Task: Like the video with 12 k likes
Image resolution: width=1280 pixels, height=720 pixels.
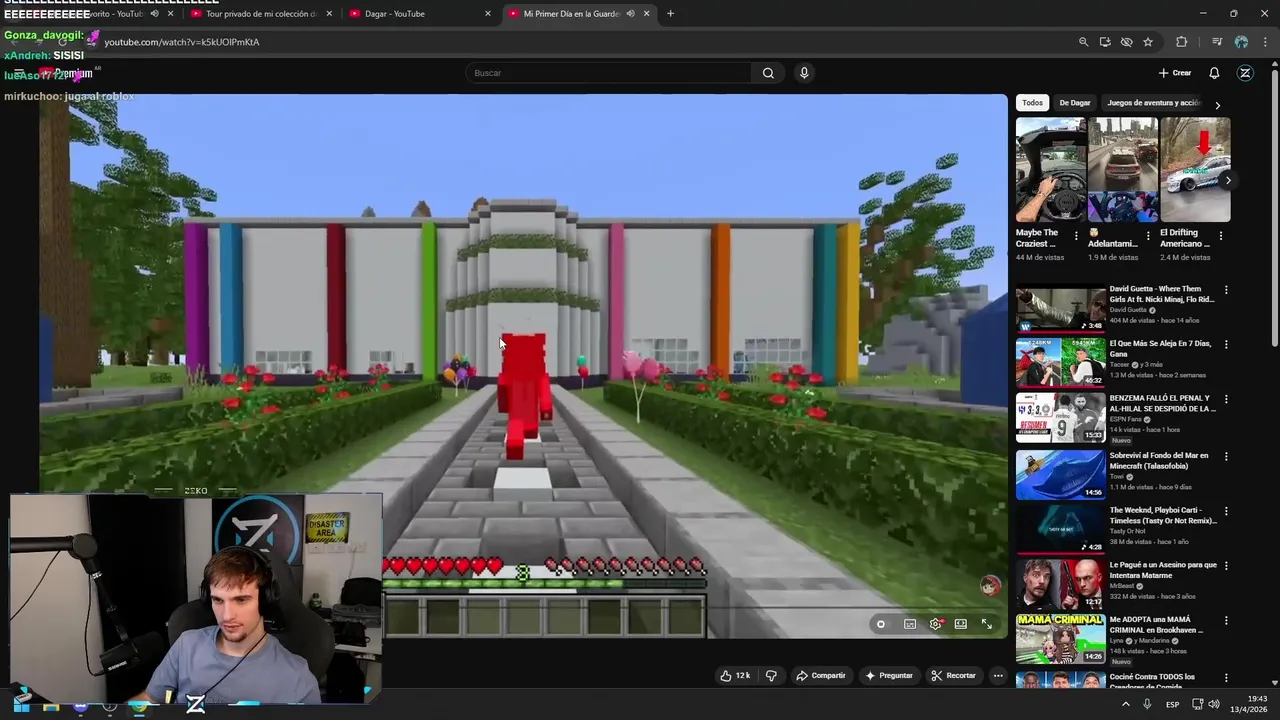Action: pos(734,676)
